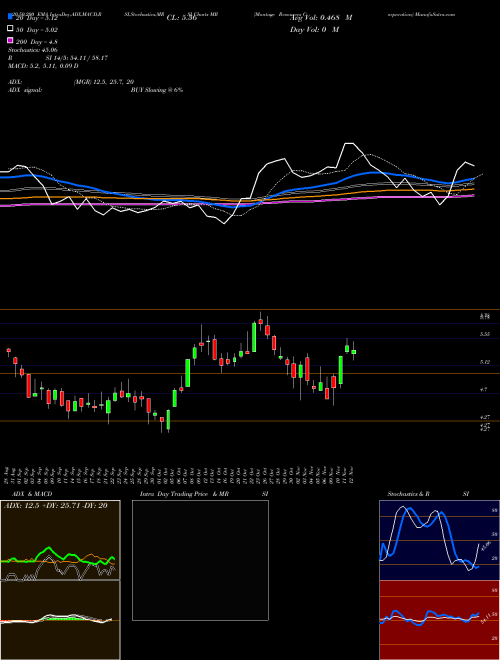Open the empty Intra Day Trading Price panel
Image resolution: width=500 pixels, height=660 pixels.
(x=200, y=560)
